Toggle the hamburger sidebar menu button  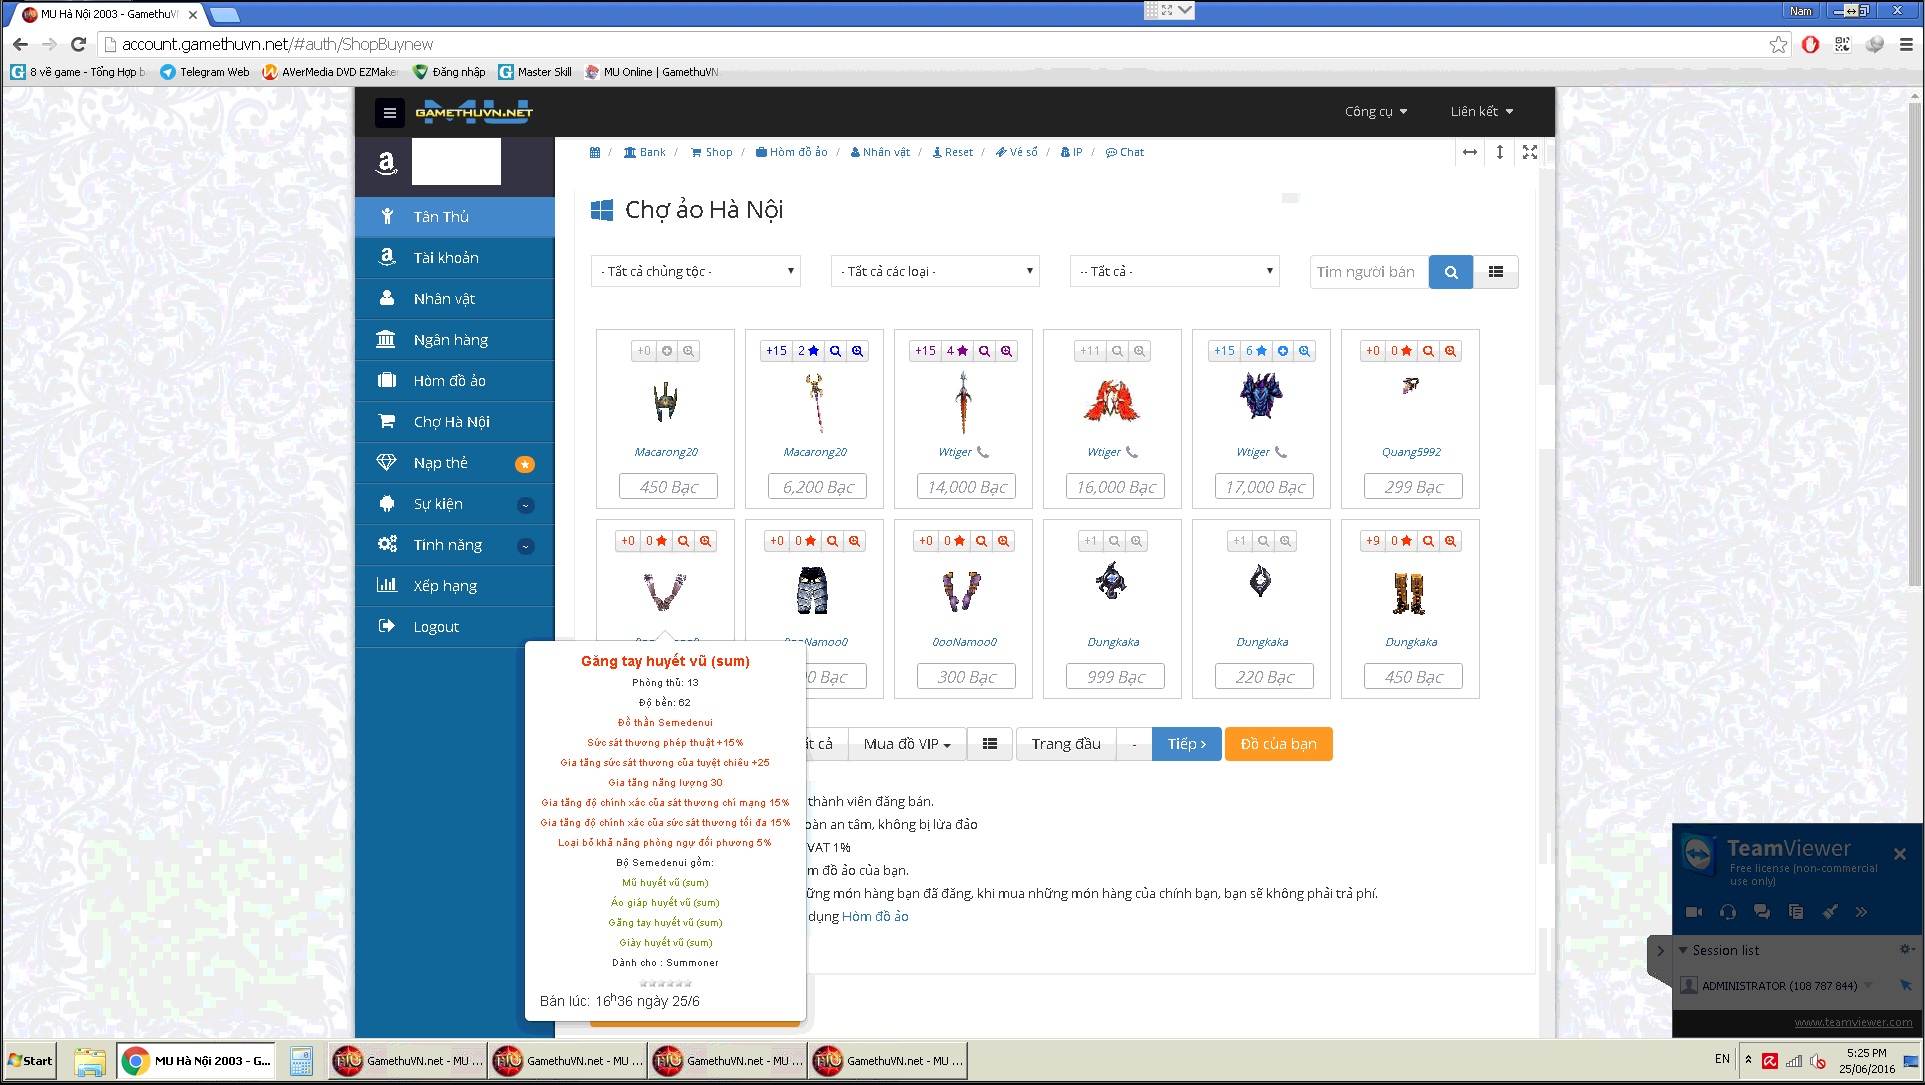[x=390, y=112]
